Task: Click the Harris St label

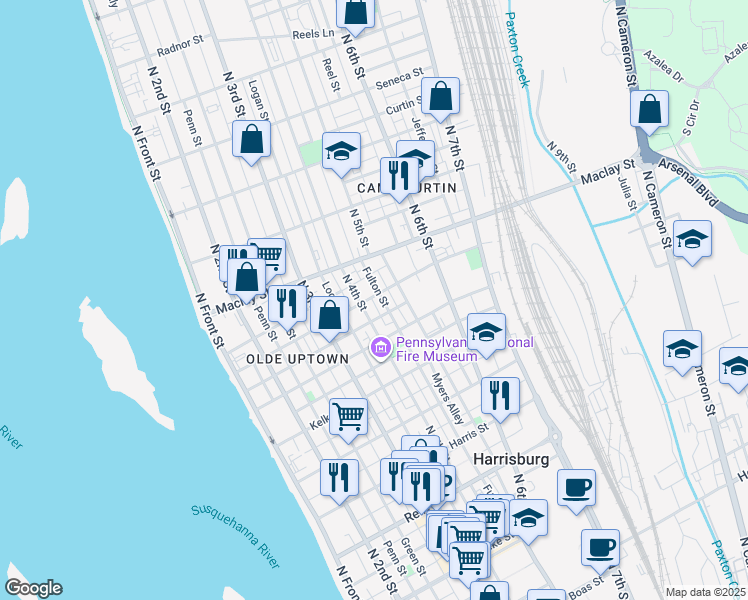Action: click(468, 435)
